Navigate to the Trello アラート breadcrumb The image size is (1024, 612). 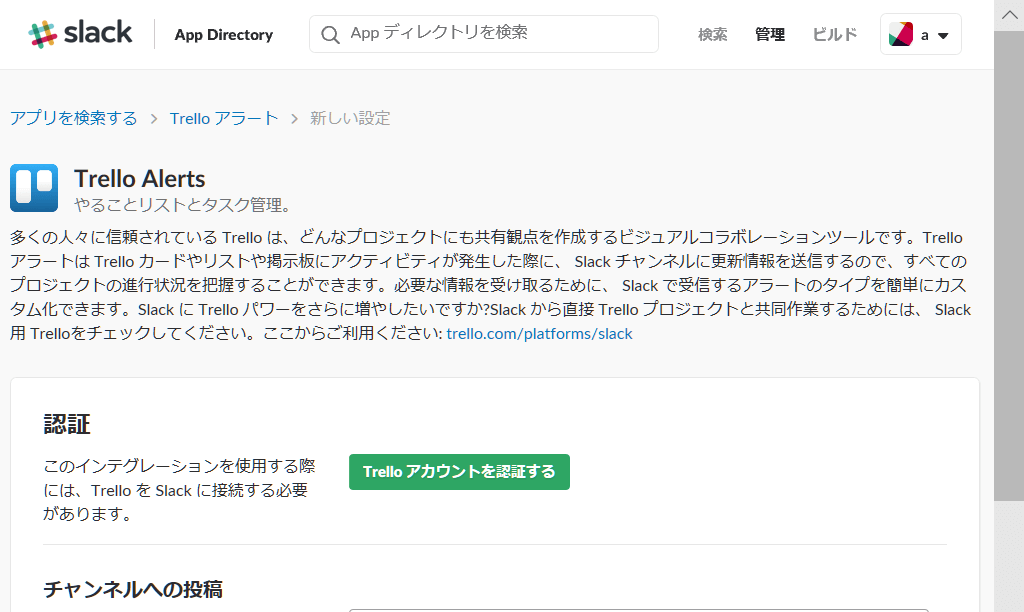(x=224, y=118)
